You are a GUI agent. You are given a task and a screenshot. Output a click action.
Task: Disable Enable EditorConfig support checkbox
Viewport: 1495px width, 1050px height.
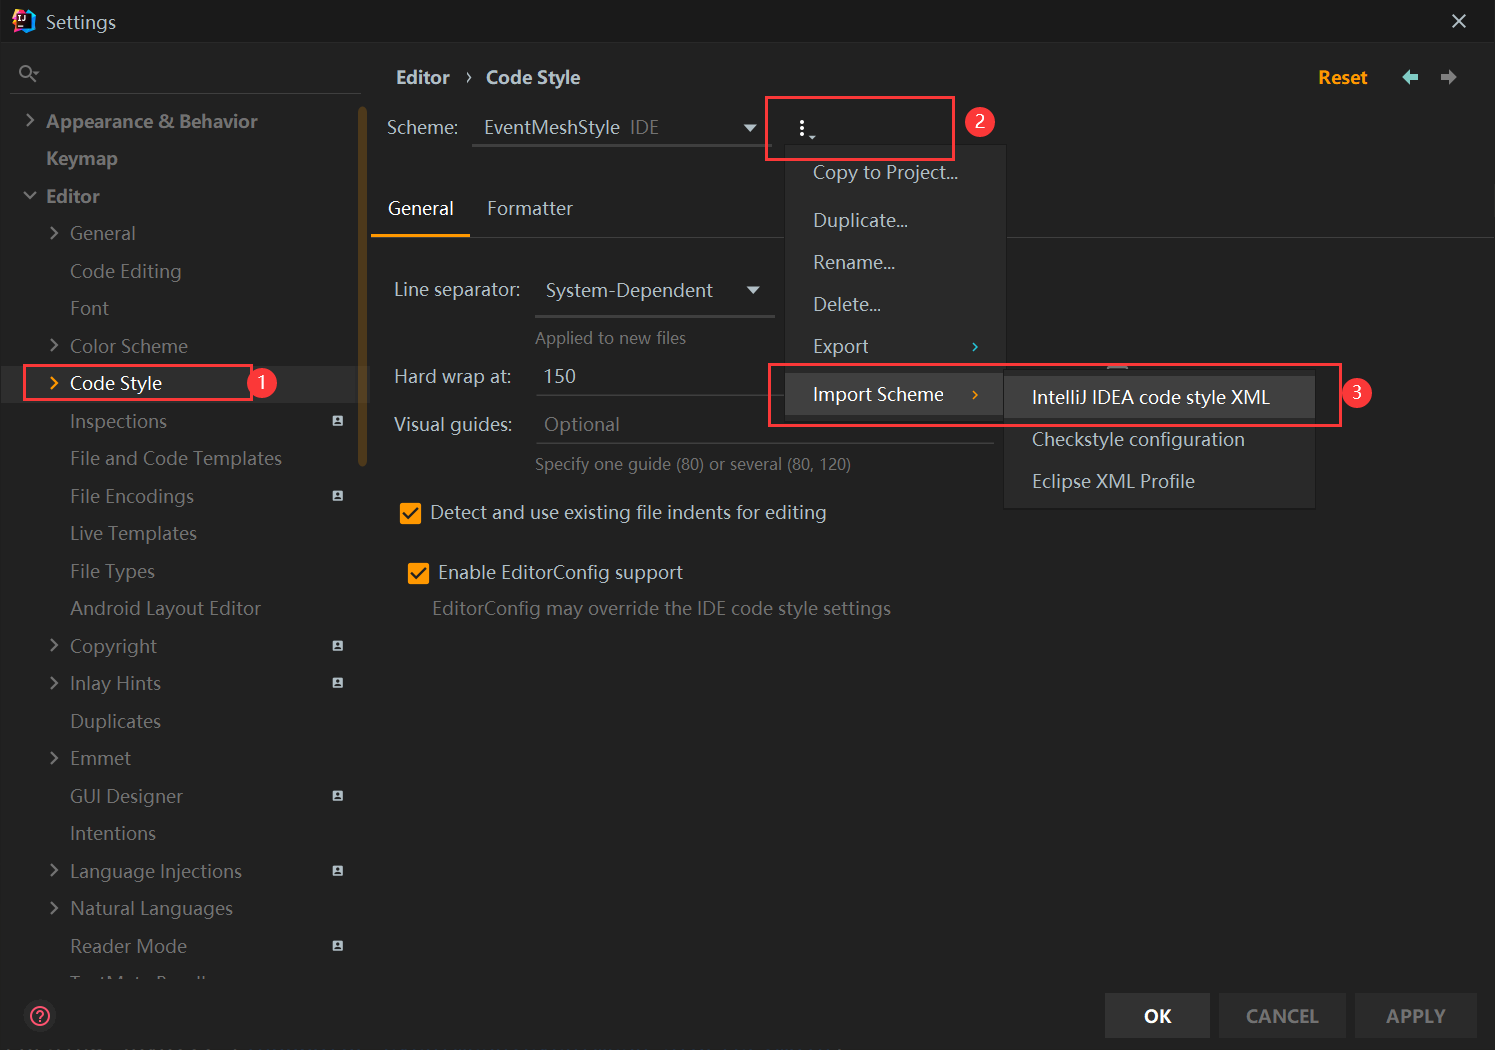418,573
